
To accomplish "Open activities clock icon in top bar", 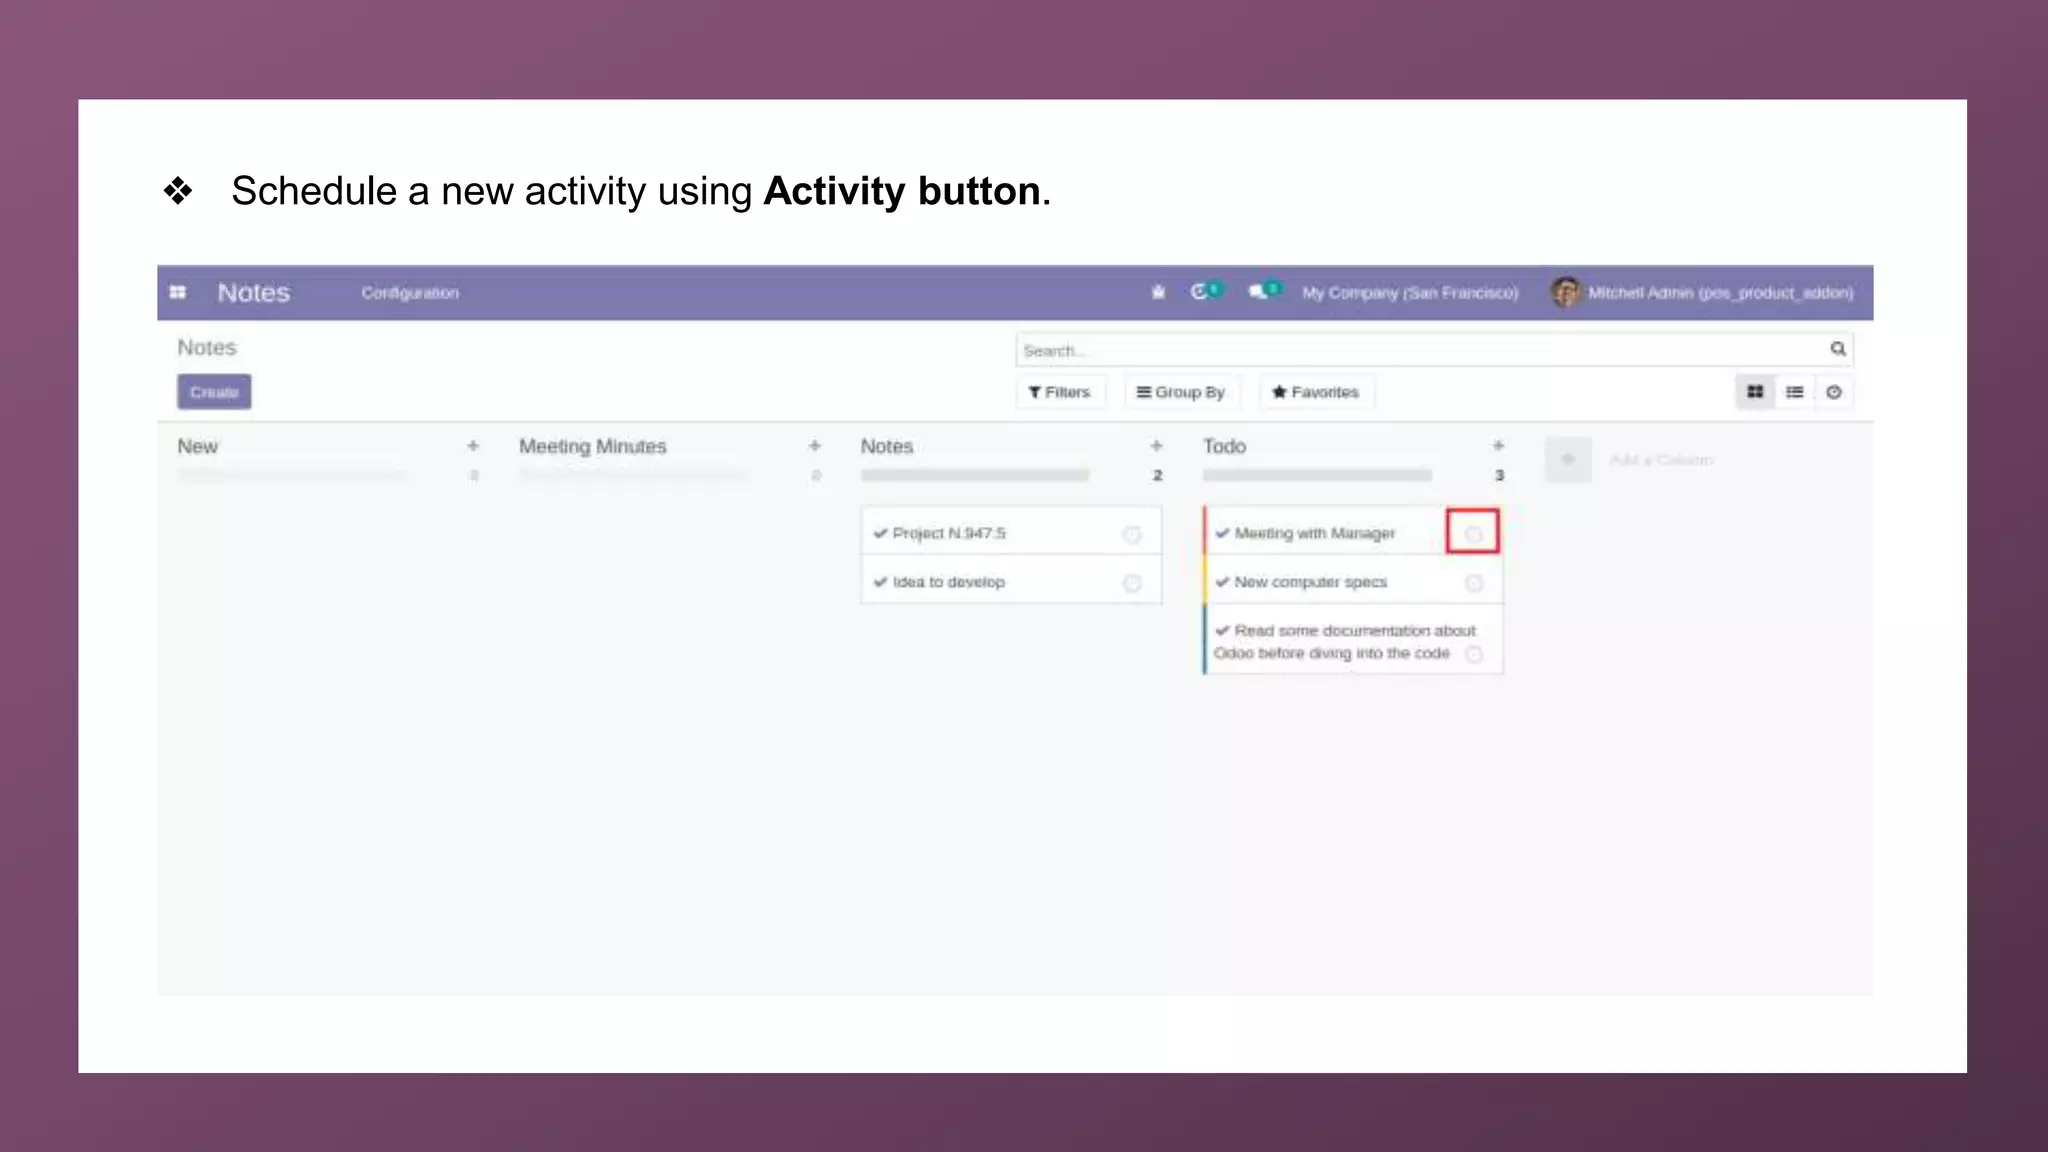I will coord(1200,291).
